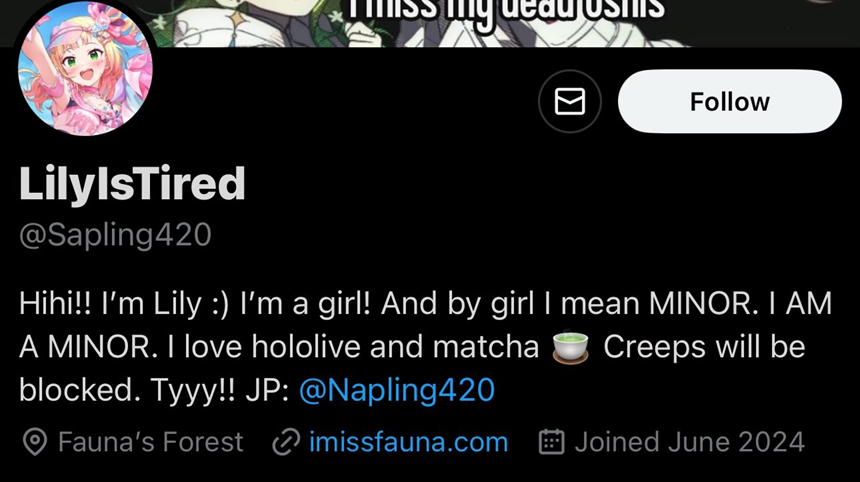Open the direct message envelope icon
Viewport: 860px width, 482px height.
point(569,101)
